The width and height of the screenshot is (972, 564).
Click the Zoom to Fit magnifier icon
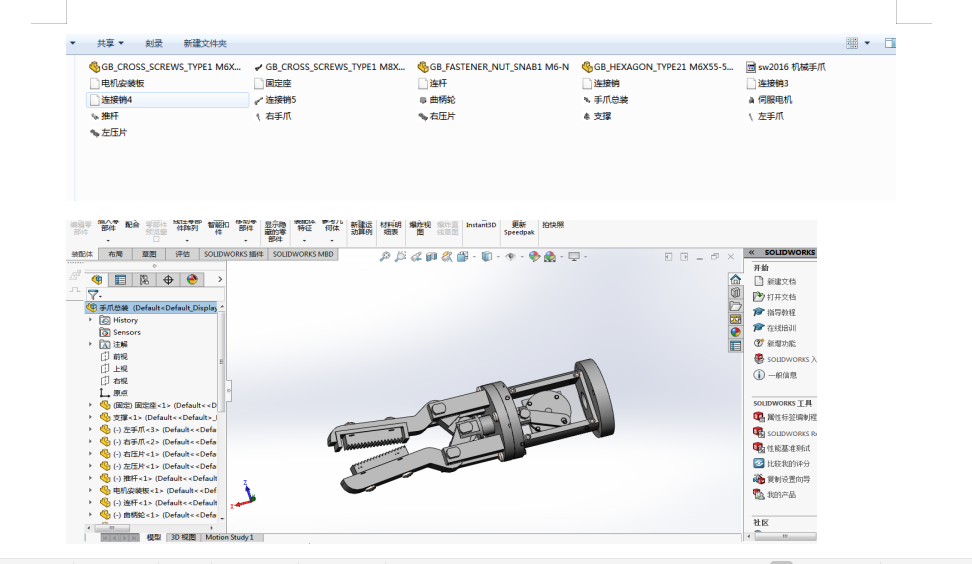[385, 257]
